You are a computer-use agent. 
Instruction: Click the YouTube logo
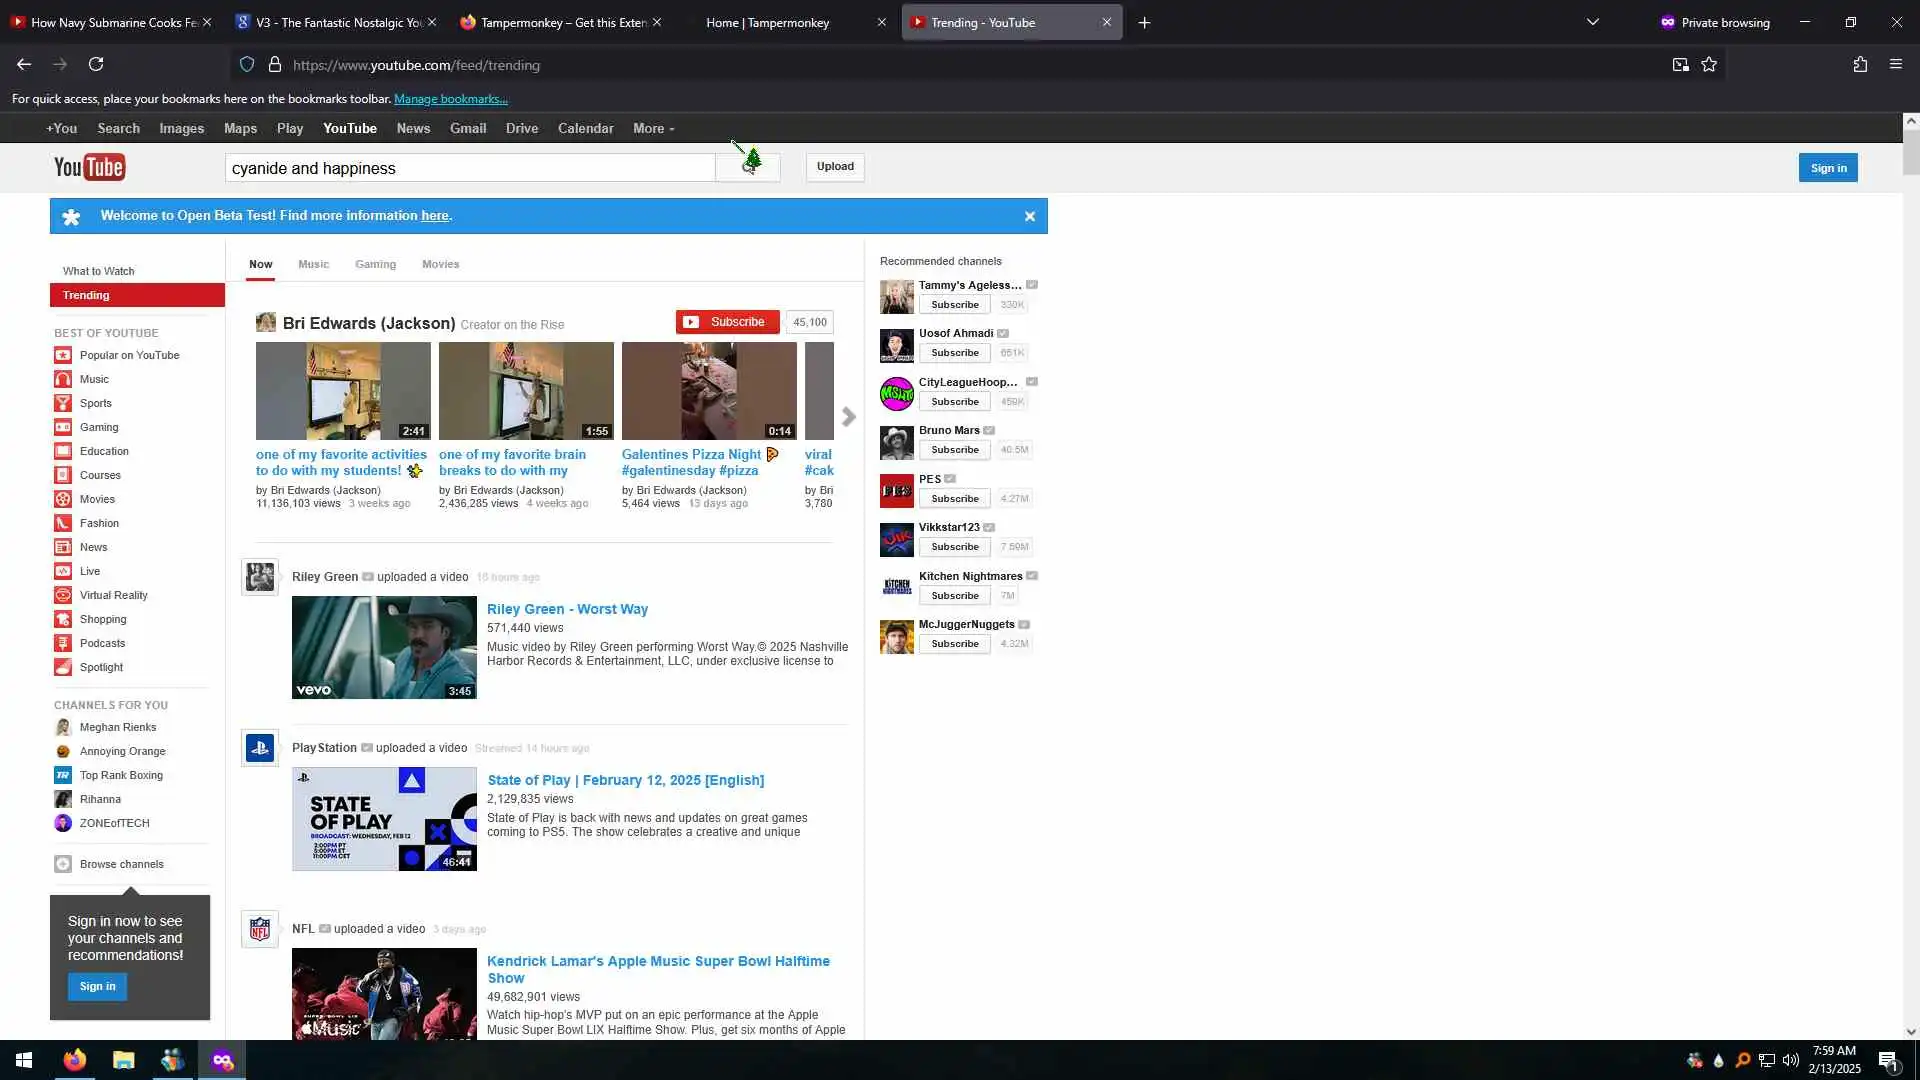pyautogui.click(x=90, y=167)
